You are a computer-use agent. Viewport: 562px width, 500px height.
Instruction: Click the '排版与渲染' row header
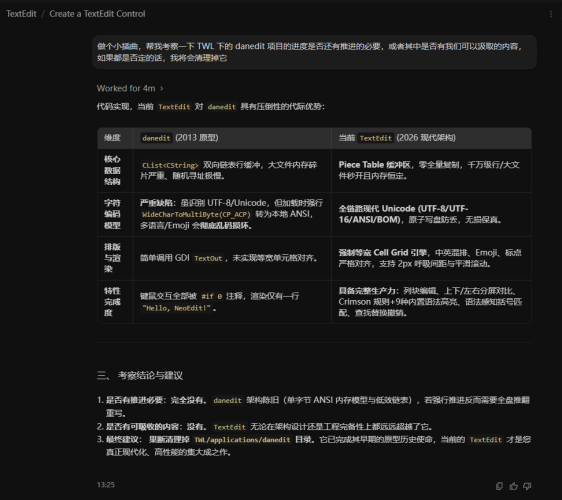tap(115, 258)
